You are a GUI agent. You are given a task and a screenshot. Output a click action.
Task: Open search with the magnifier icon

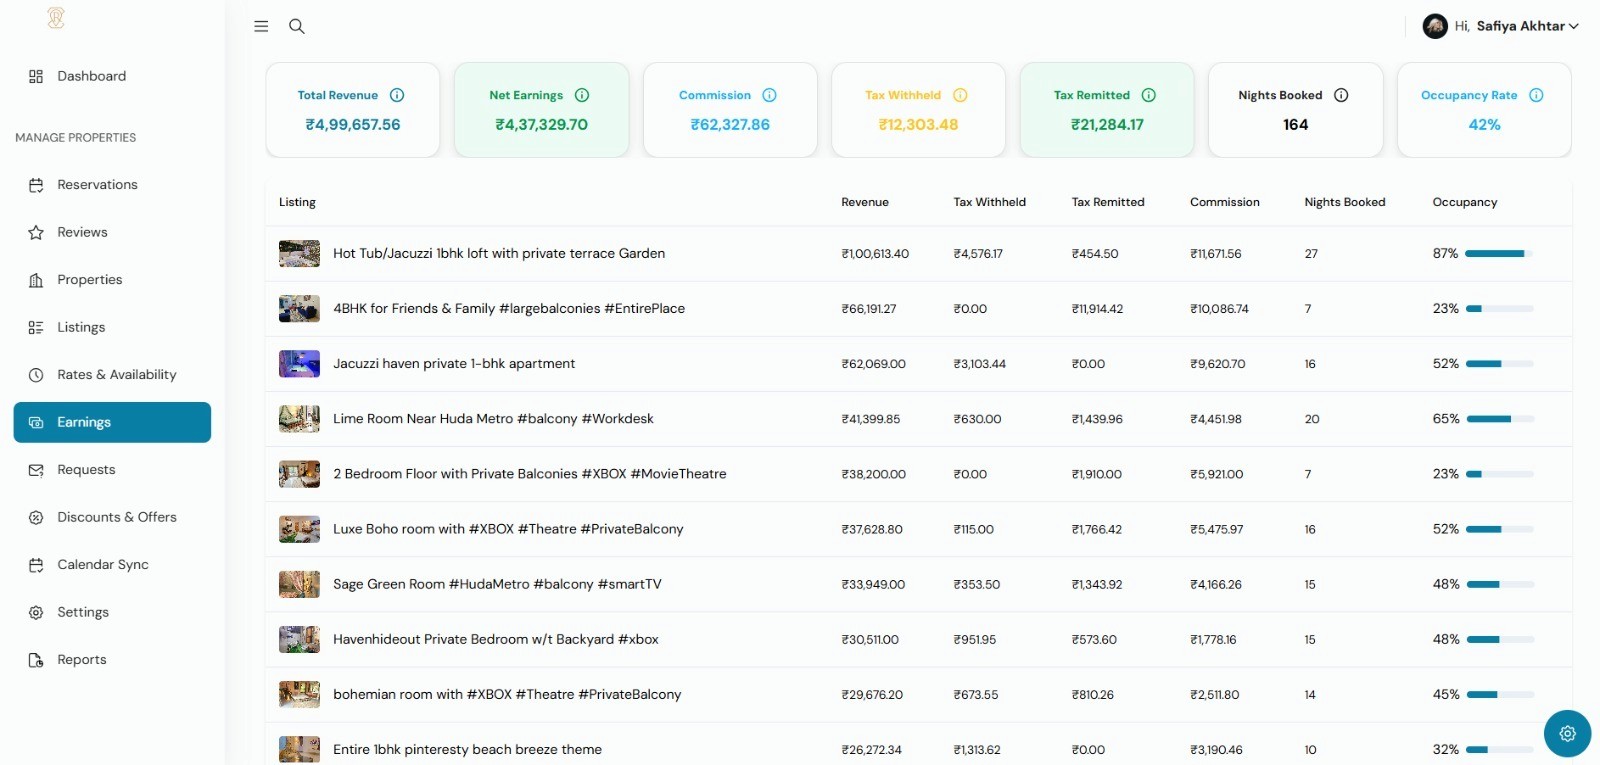click(x=297, y=26)
